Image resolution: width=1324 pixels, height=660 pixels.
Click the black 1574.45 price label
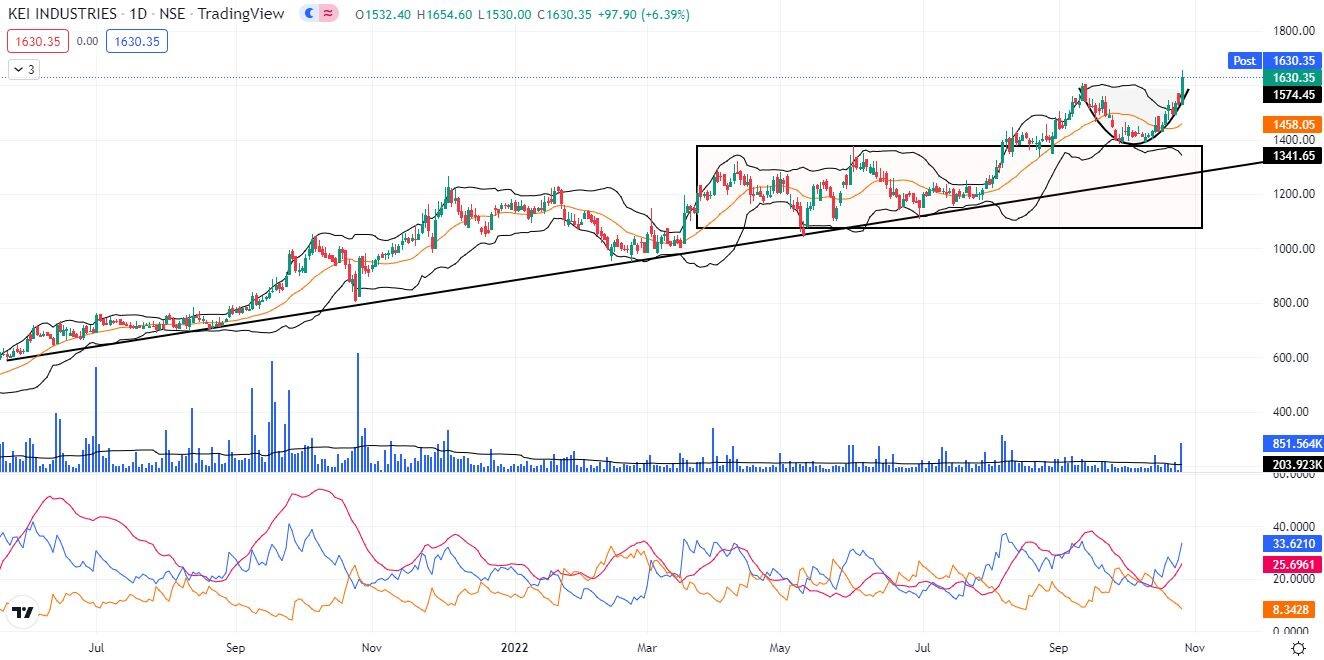1291,95
